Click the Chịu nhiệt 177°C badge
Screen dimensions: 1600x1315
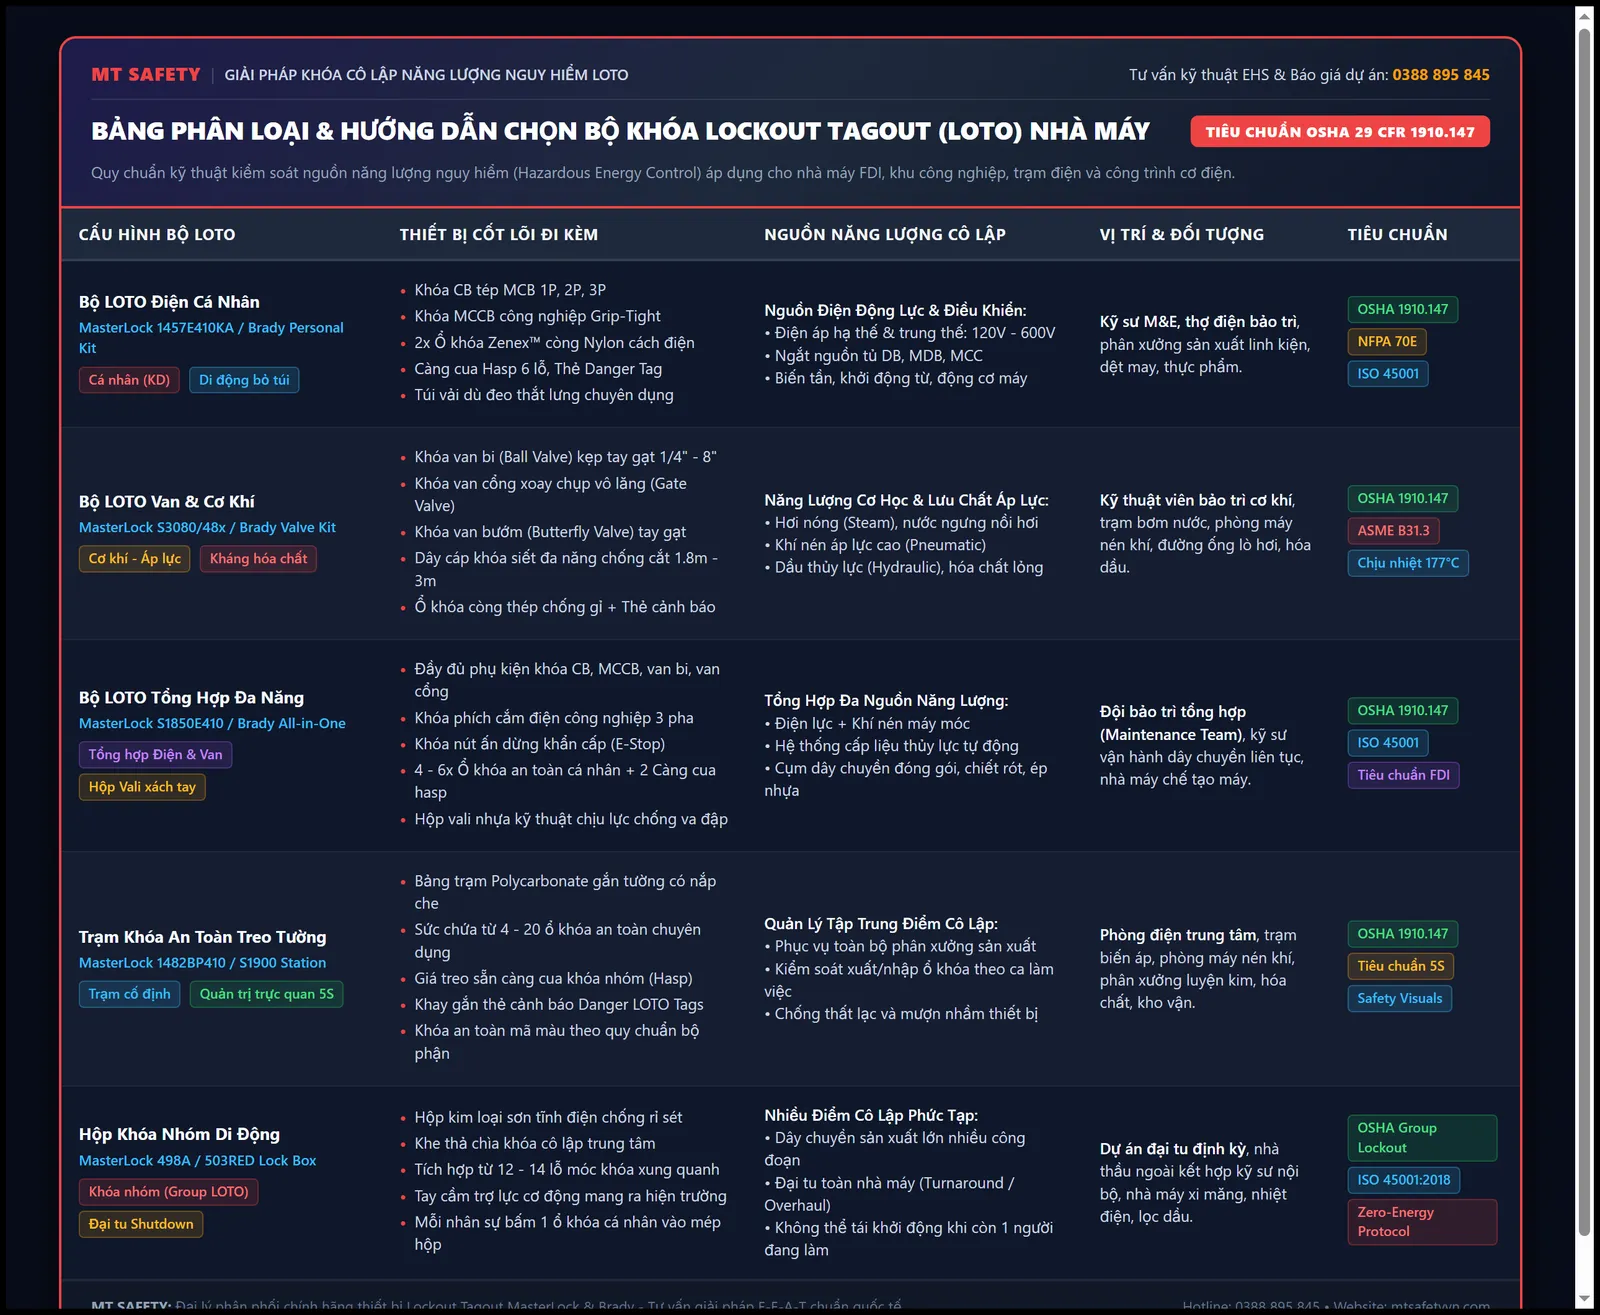pos(1408,563)
